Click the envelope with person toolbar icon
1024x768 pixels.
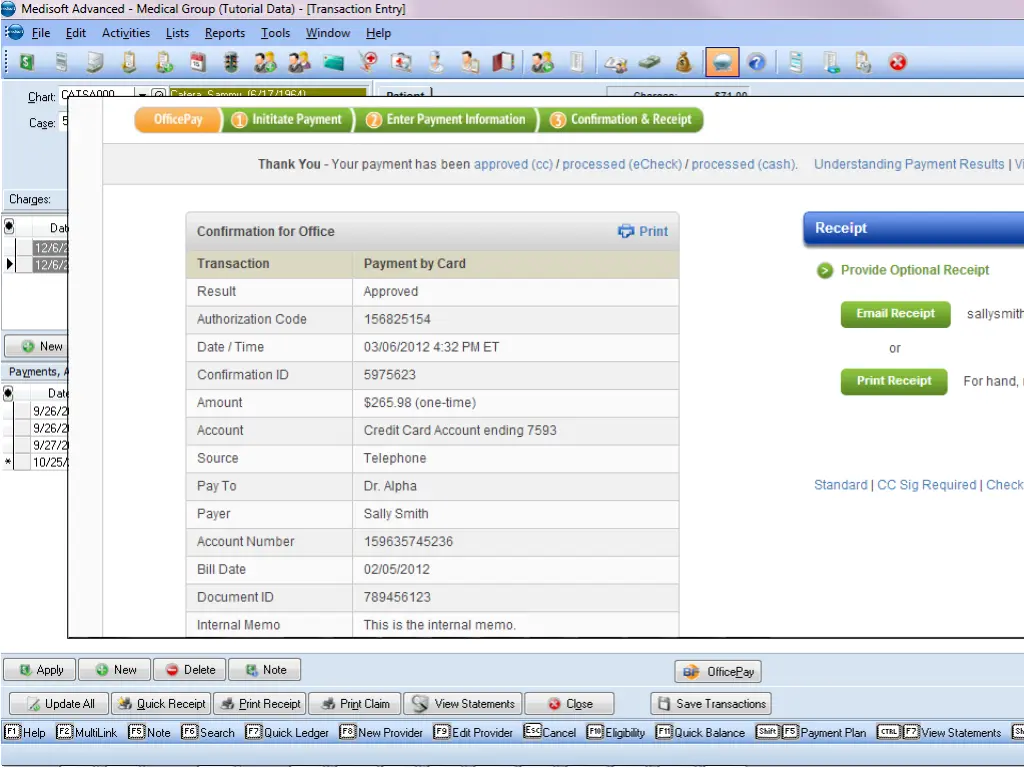point(615,62)
